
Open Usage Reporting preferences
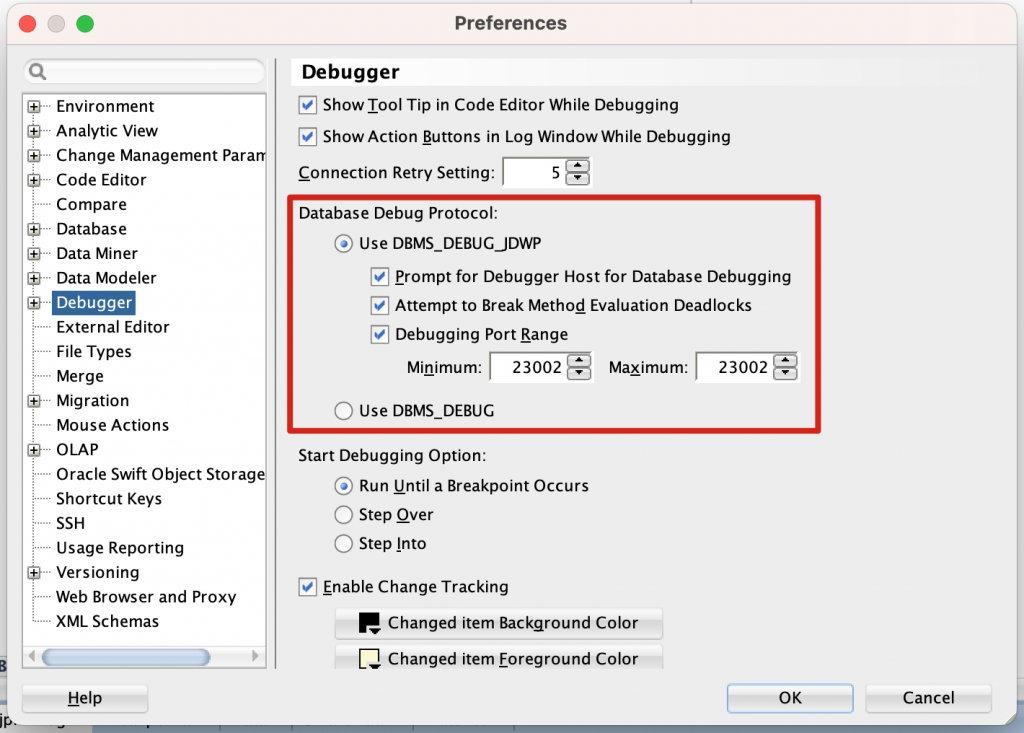click(x=120, y=548)
